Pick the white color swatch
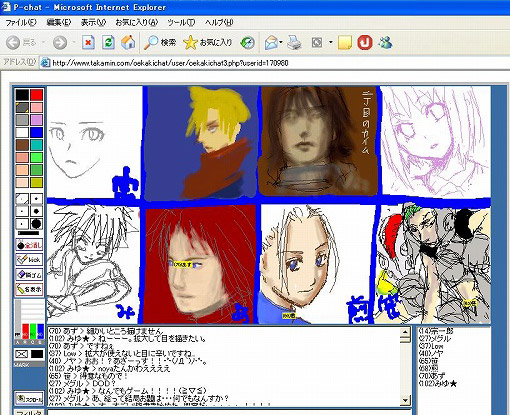The image size is (510, 415). (x=22, y=132)
